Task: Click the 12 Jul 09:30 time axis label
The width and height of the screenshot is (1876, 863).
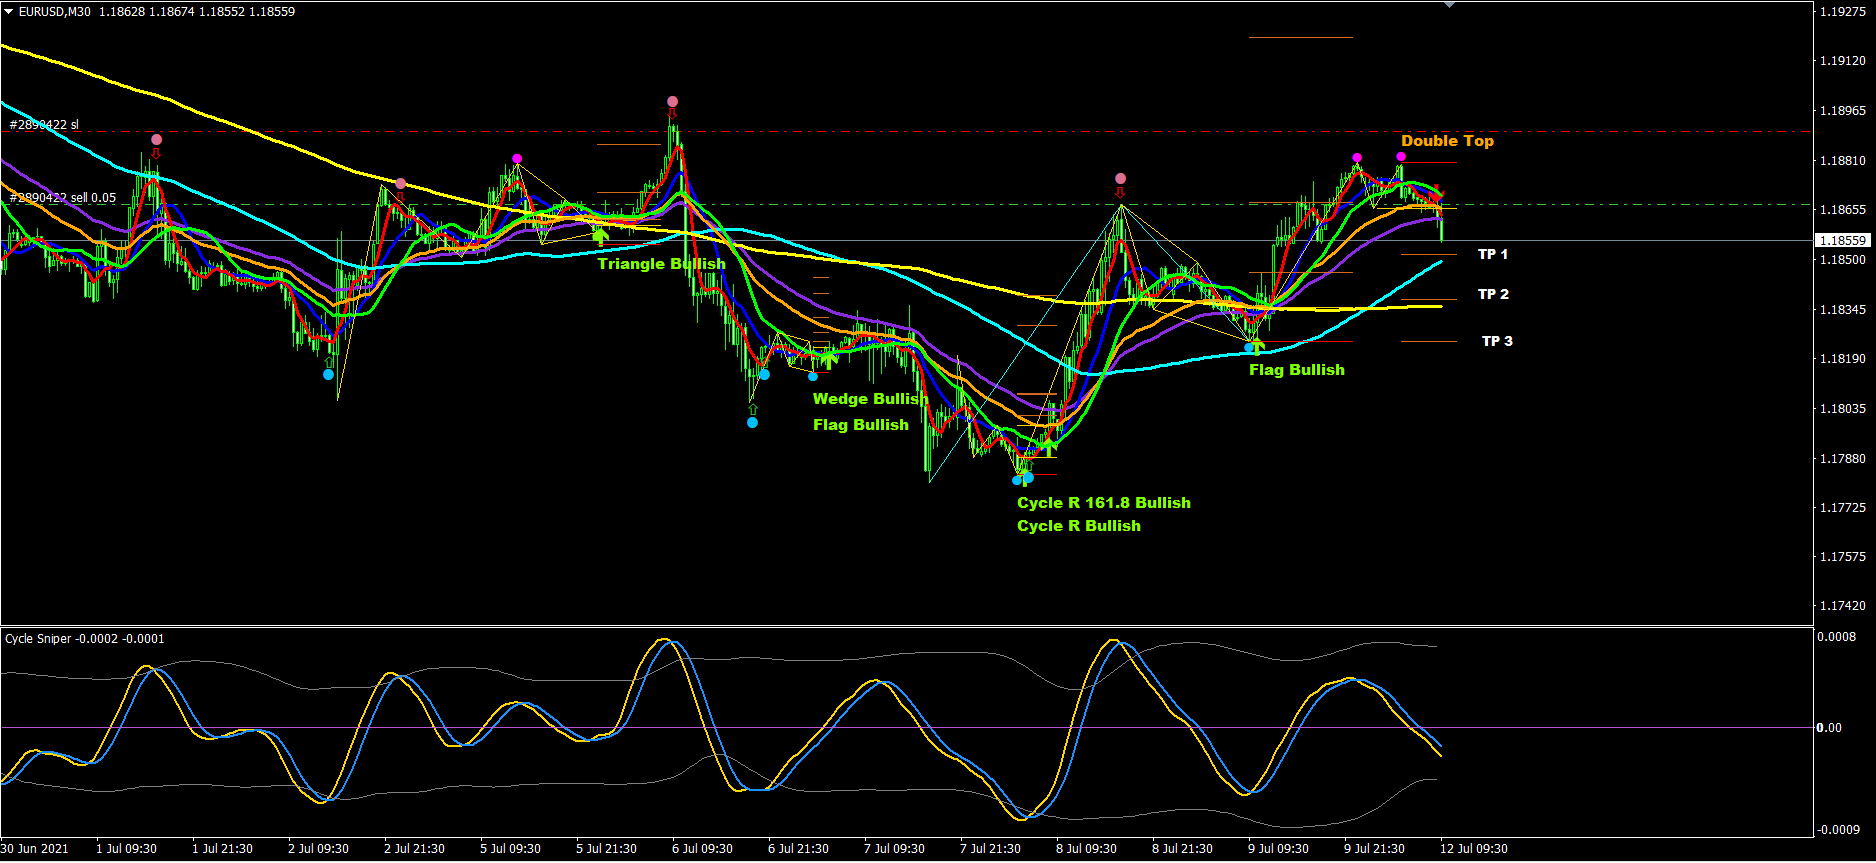Action: click(x=1474, y=849)
